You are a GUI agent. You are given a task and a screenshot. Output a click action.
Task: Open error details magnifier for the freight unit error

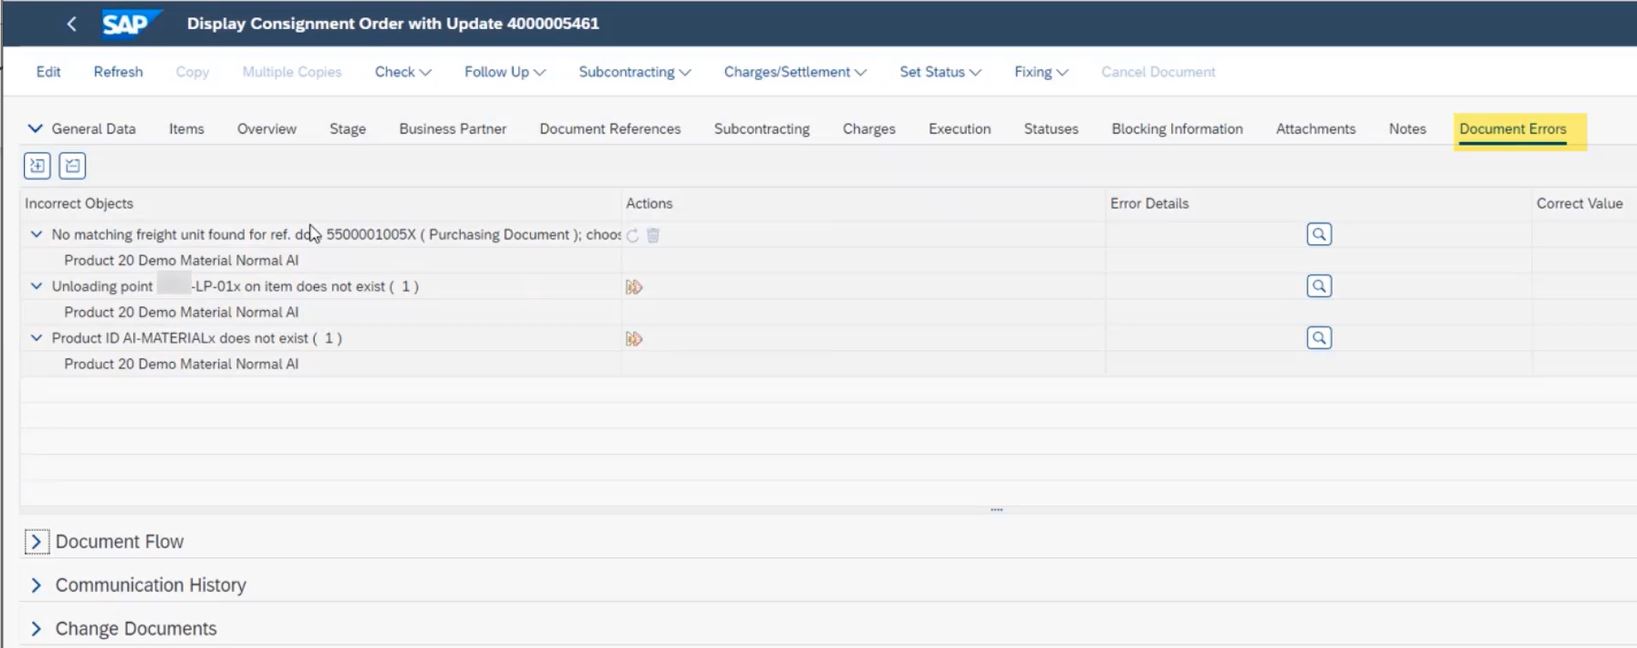[x=1319, y=234]
